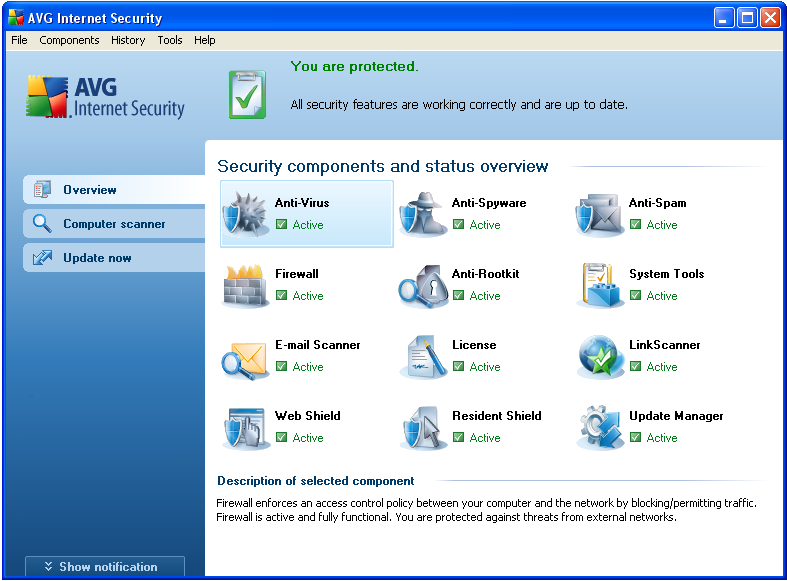The image size is (787, 581).
Task: Click the Web Shield Active status text
Action: coord(308,438)
